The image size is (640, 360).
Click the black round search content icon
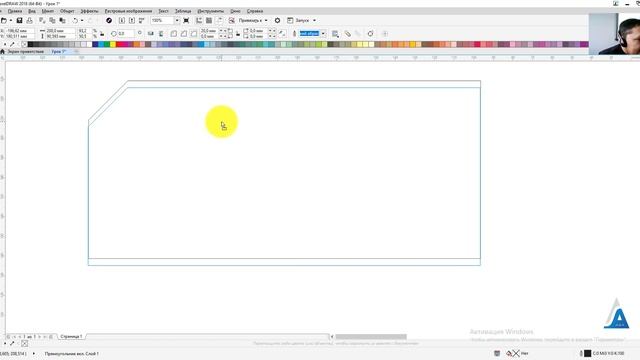[109, 20]
